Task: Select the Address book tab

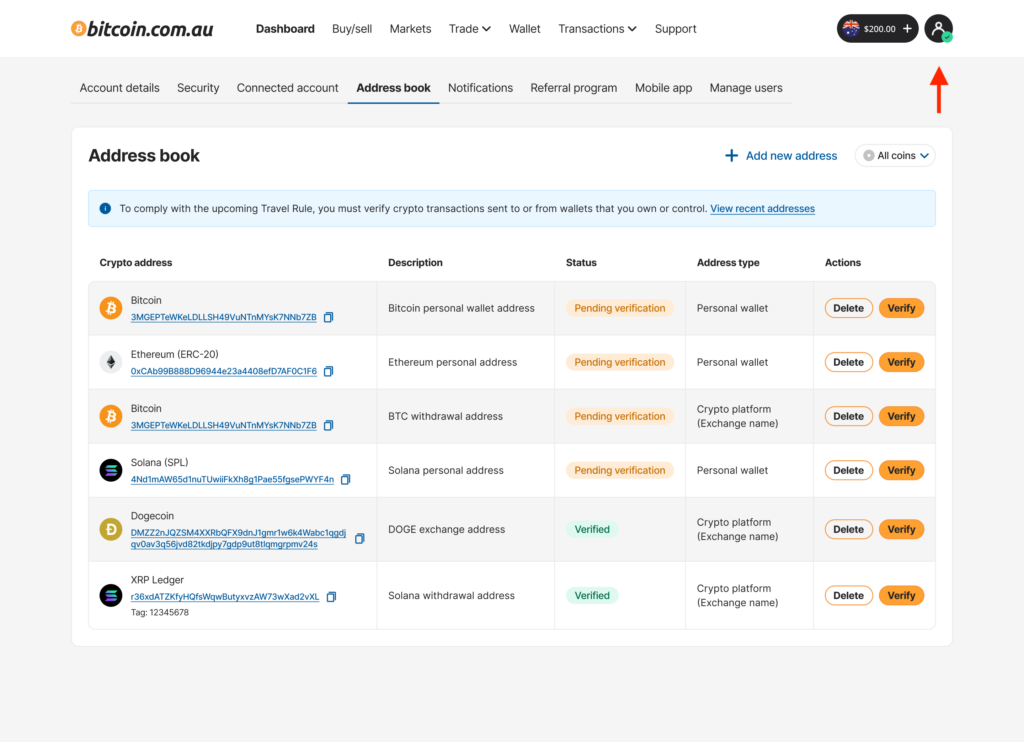Action: coord(393,88)
